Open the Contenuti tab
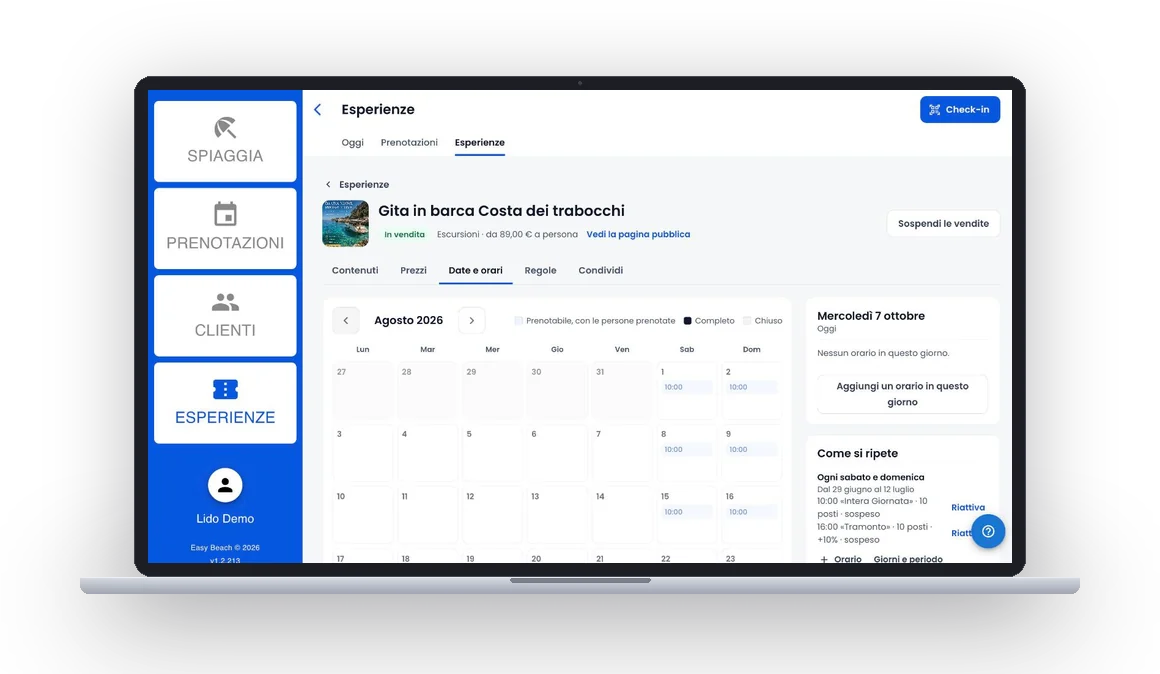Image resolution: width=1160 pixels, height=674 pixels. coord(355,270)
